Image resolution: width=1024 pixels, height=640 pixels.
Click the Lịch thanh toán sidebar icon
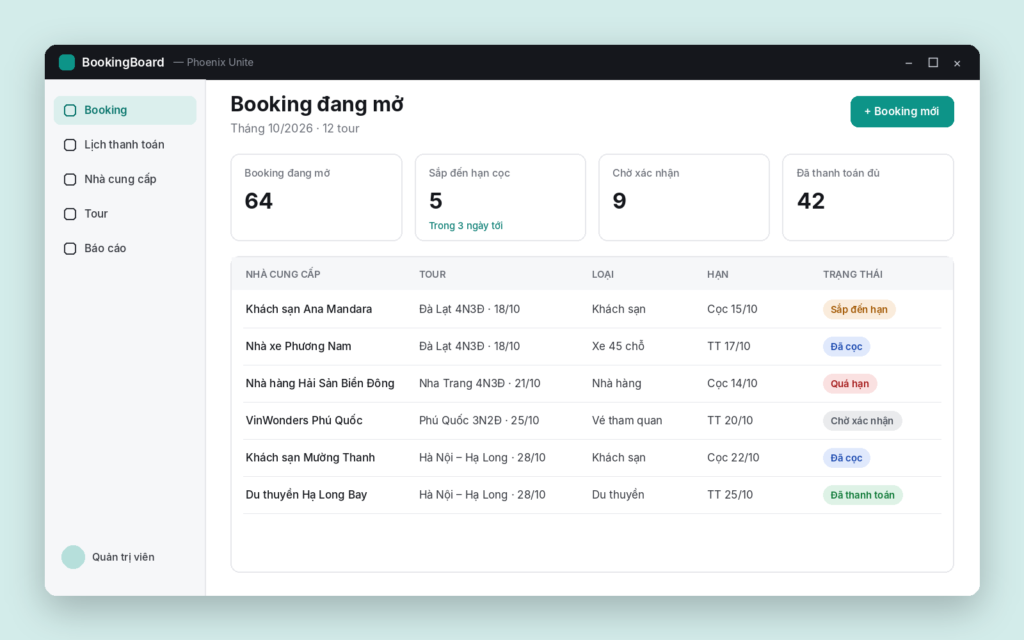tap(70, 145)
